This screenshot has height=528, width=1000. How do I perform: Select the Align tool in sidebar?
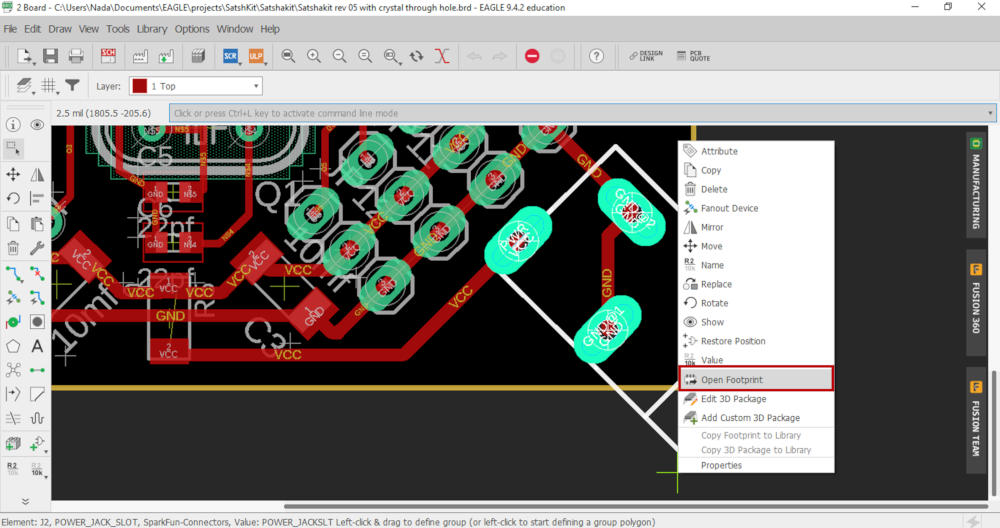(38, 198)
